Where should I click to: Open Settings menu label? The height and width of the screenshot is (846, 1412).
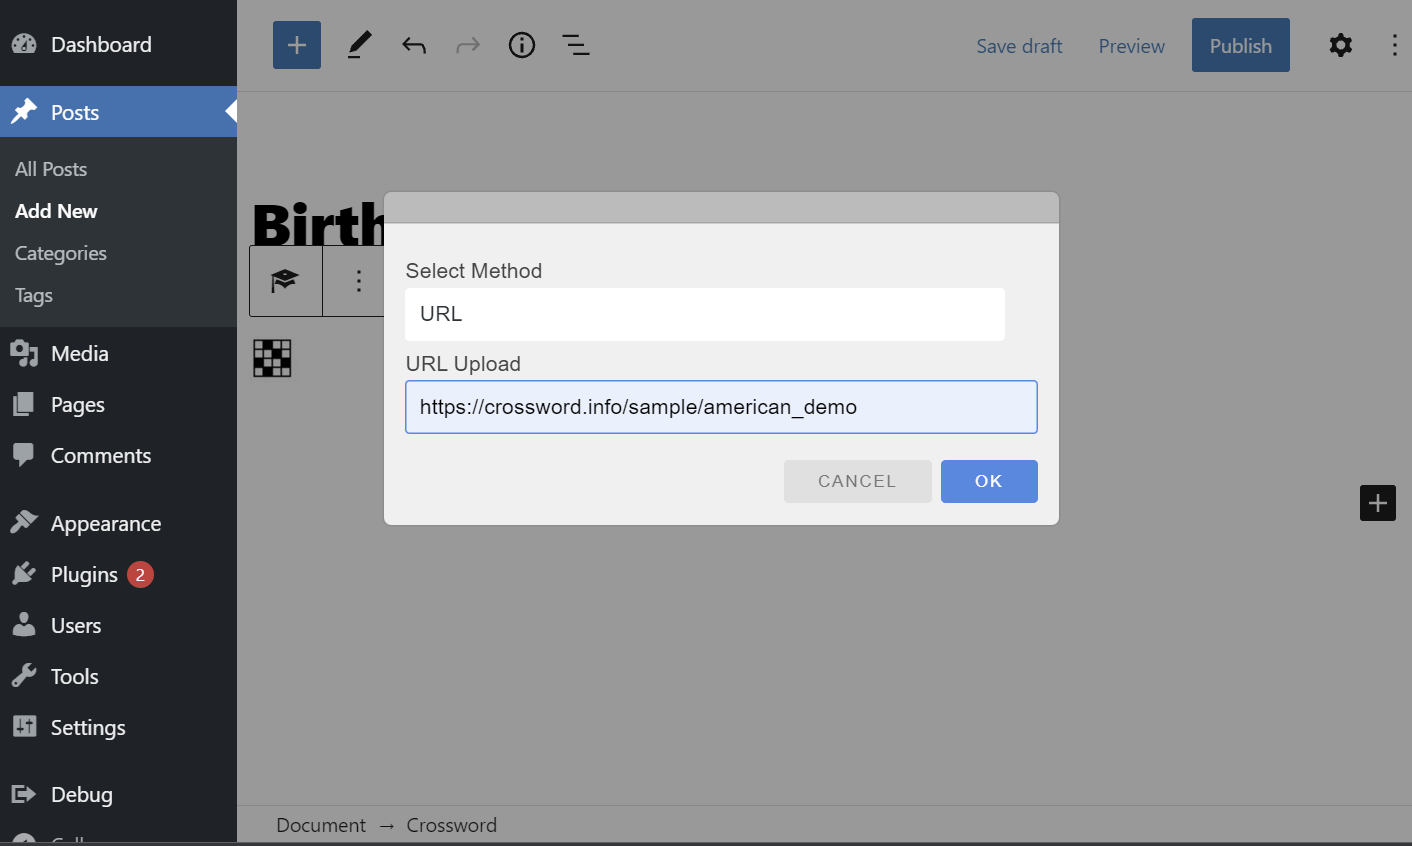coord(88,727)
